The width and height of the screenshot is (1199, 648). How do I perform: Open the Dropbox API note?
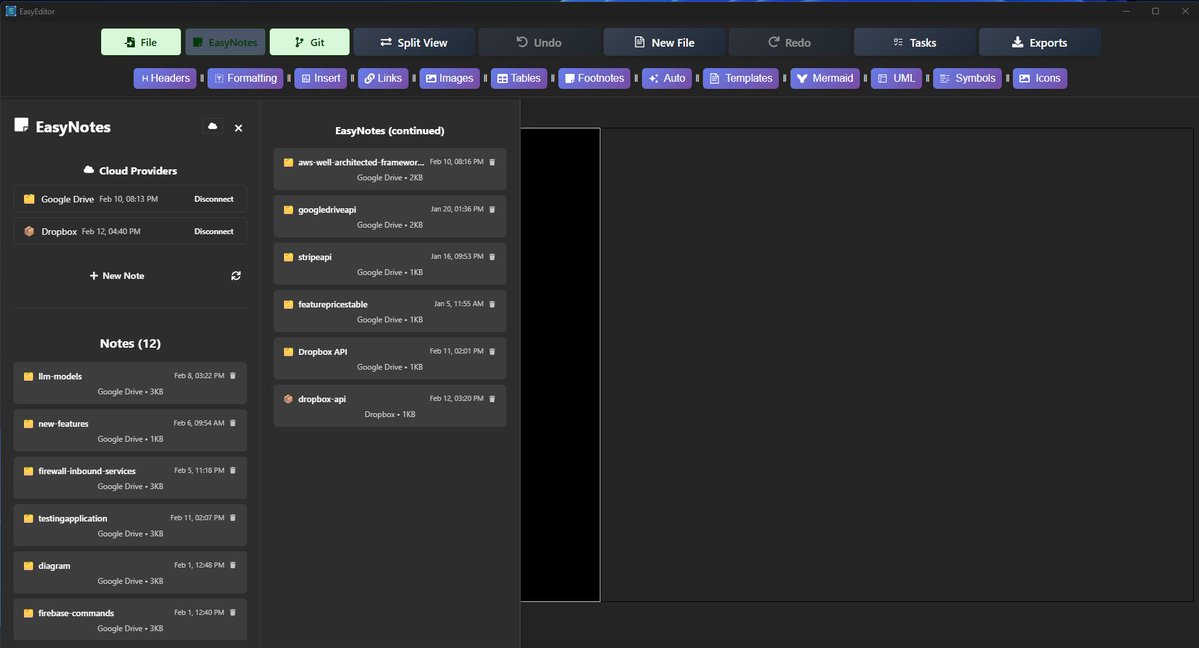pyautogui.click(x=390, y=359)
